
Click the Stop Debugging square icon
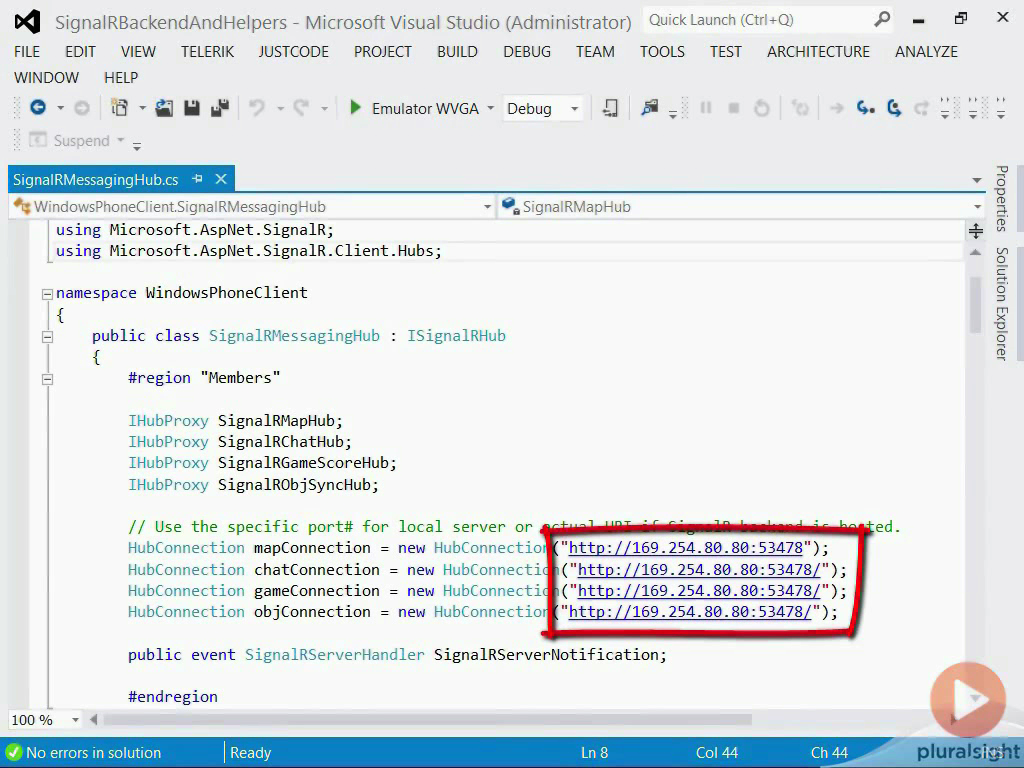coord(734,108)
